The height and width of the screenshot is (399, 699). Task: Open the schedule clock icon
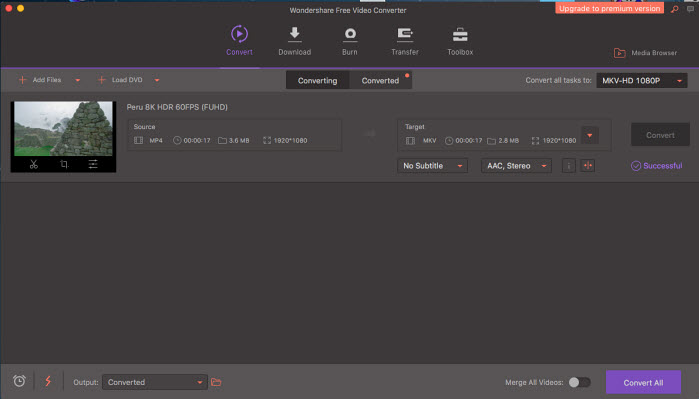click(19, 381)
